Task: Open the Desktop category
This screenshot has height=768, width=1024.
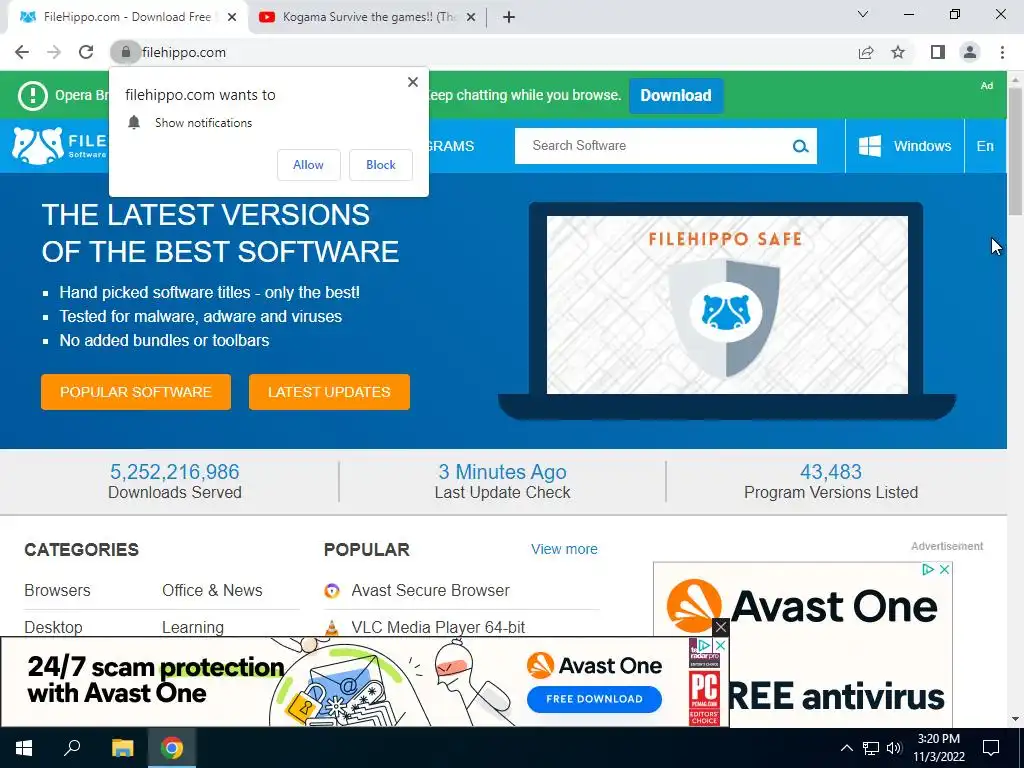Action: [x=54, y=627]
